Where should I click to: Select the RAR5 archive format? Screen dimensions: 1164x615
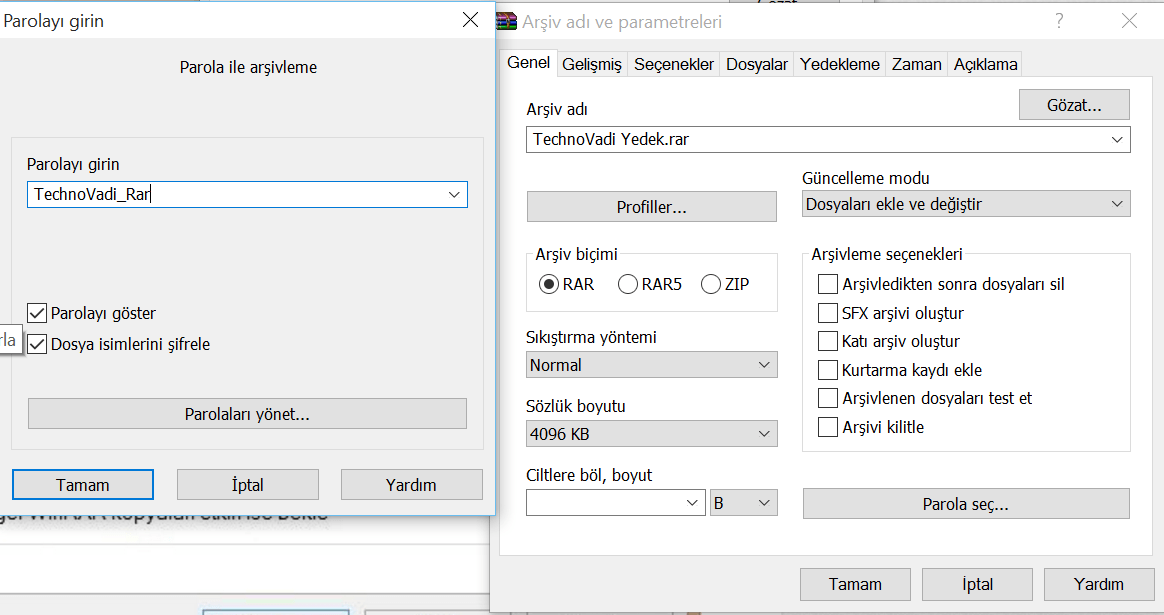[628, 284]
